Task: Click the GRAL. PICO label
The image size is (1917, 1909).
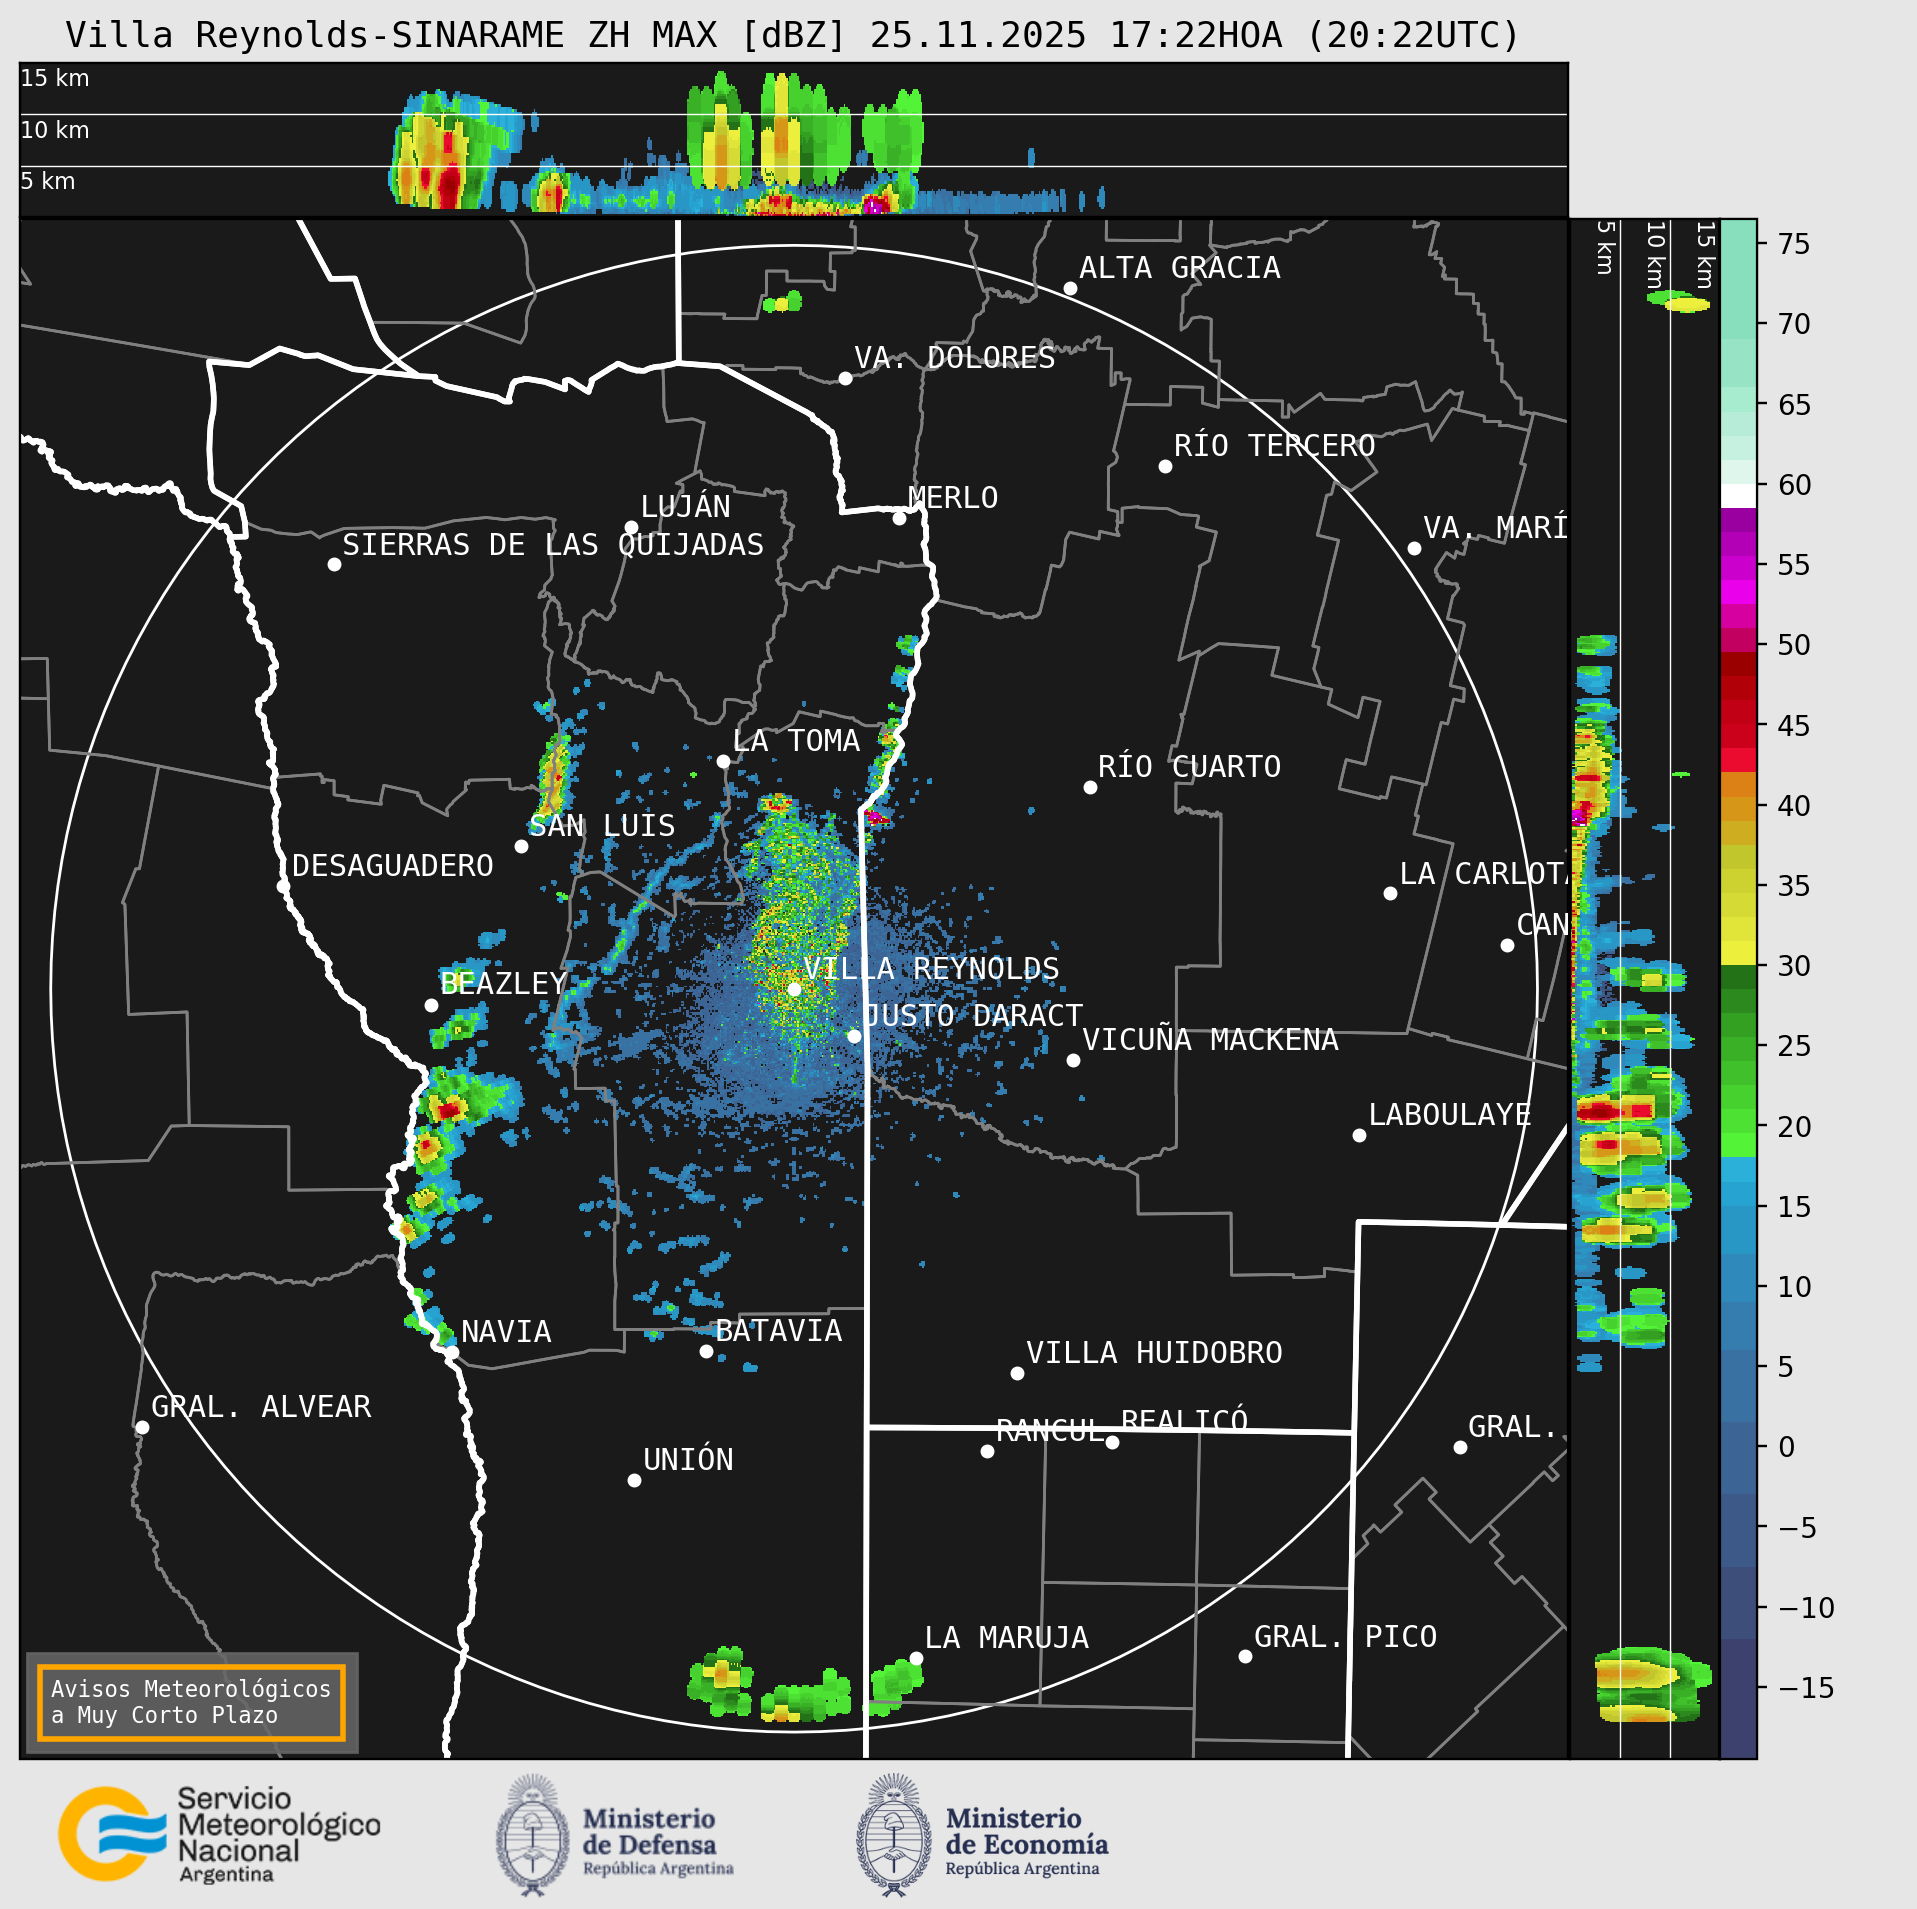Action: coord(1345,1637)
